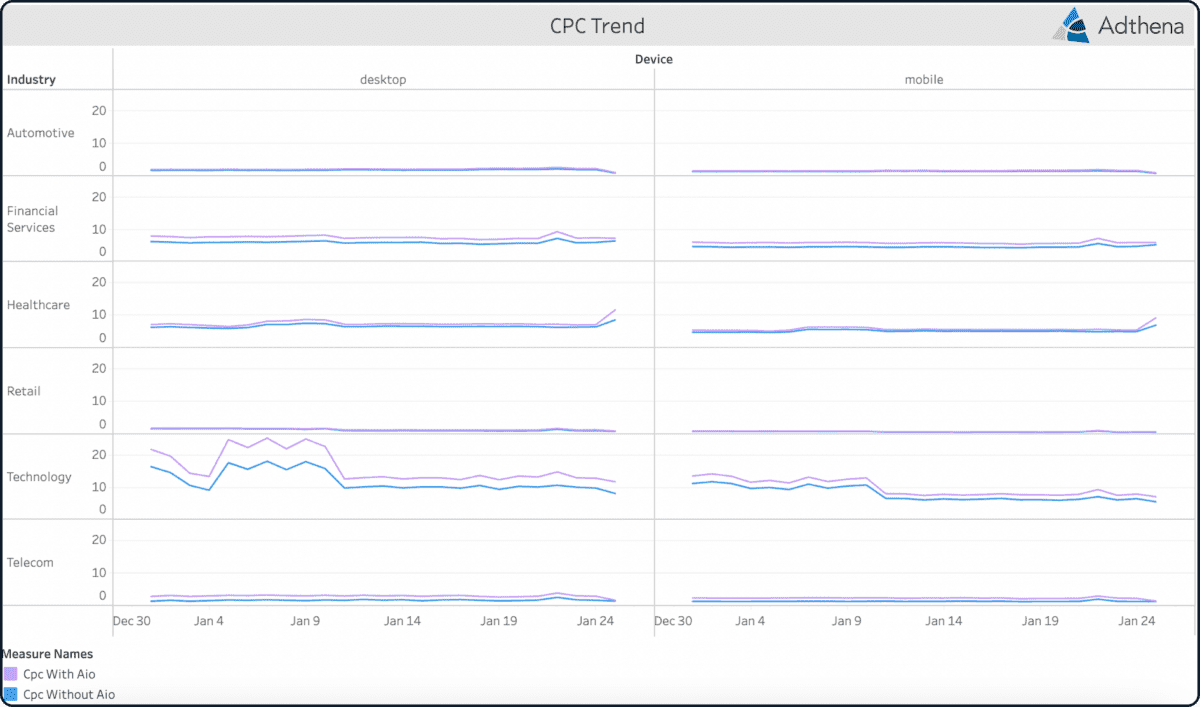This screenshot has height=707, width=1200.
Task: Click the mobile column header
Action: (923, 79)
